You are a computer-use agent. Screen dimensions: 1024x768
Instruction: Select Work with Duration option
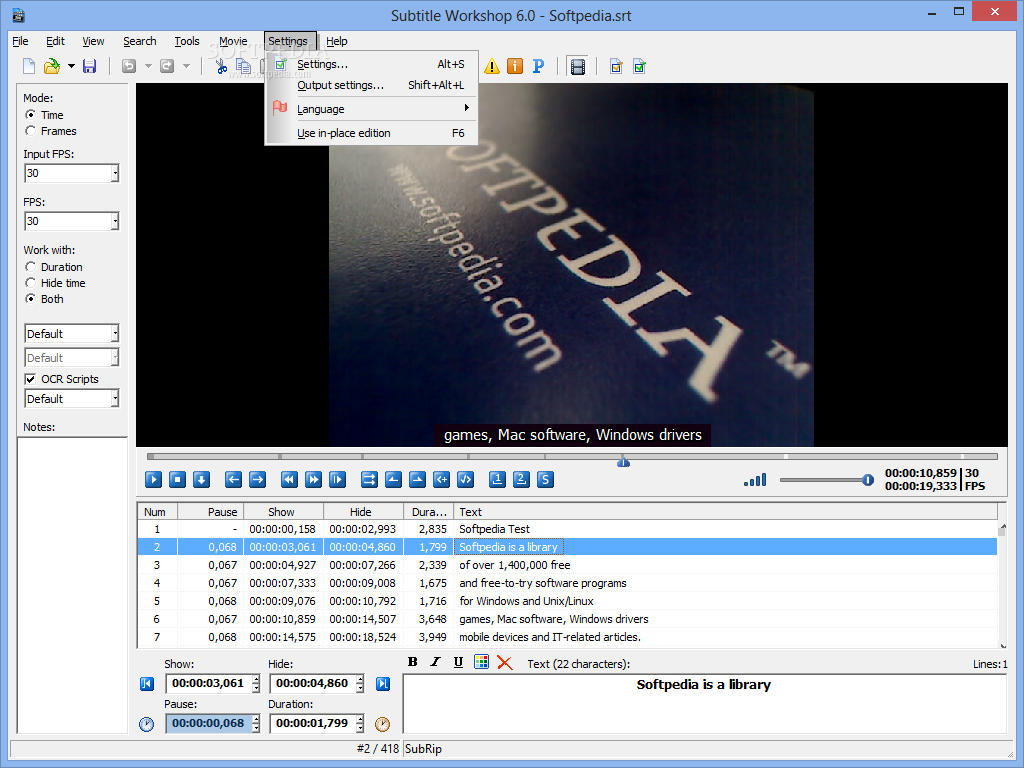[30, 266]
